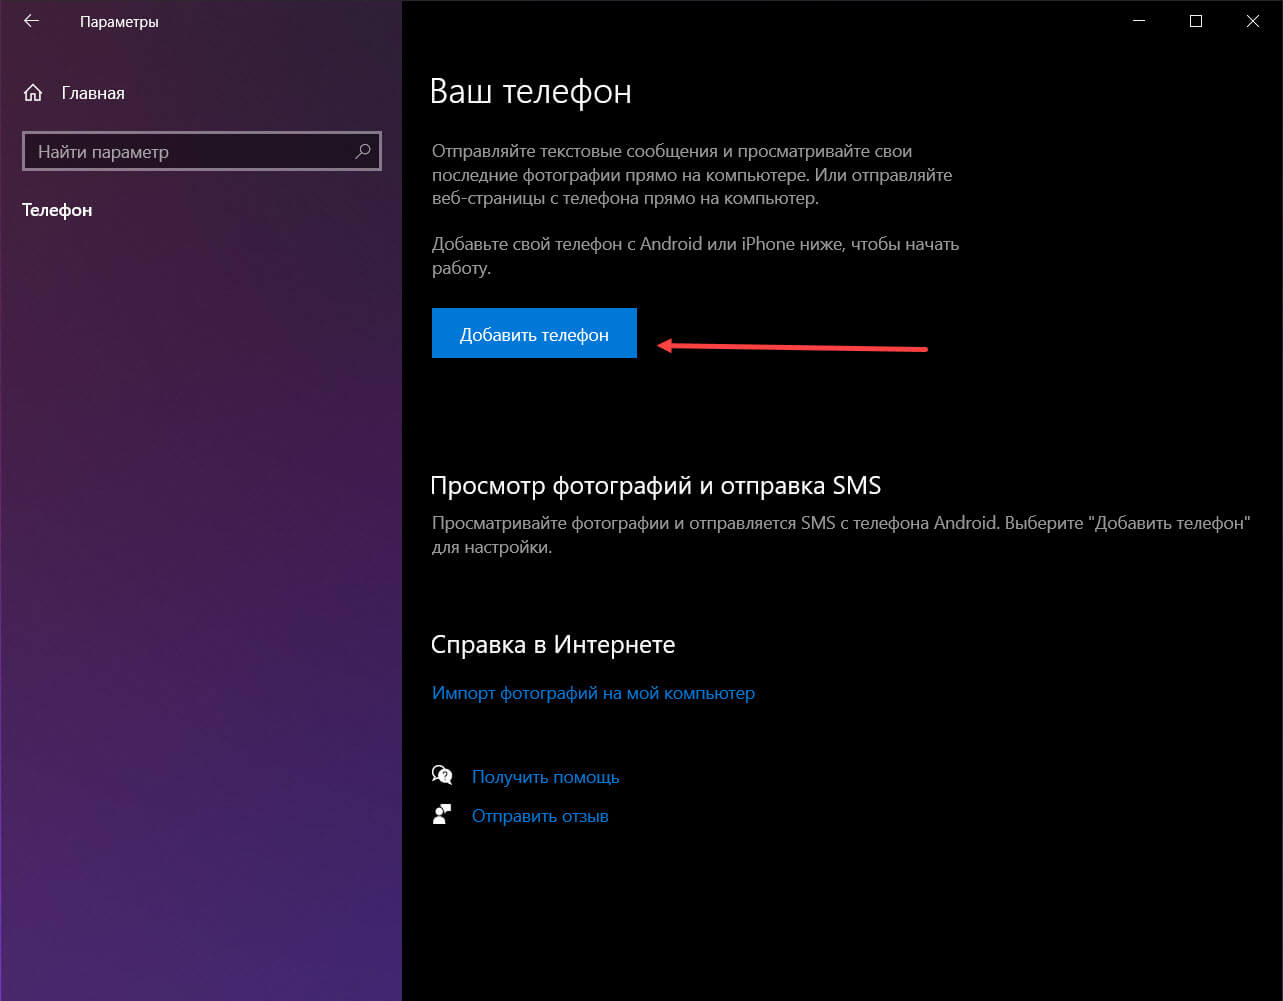
Task: Click the Отправить отзыв link
Action: pyautogui.click(x=540, y=815)
